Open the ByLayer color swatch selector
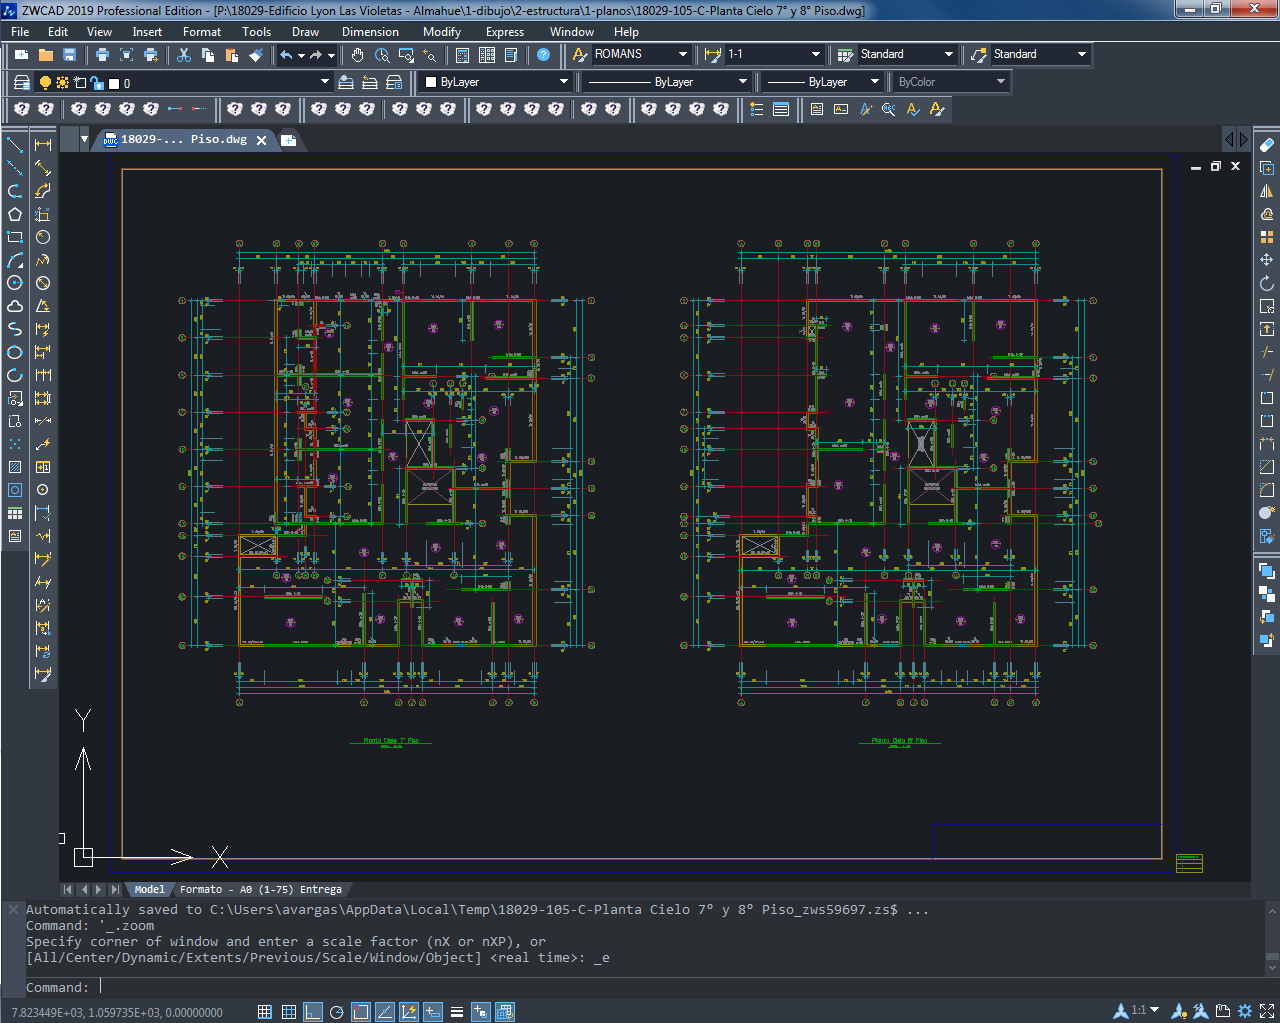The height and width of the screenshot is (1023, 1280). click(x=563, y=82)
